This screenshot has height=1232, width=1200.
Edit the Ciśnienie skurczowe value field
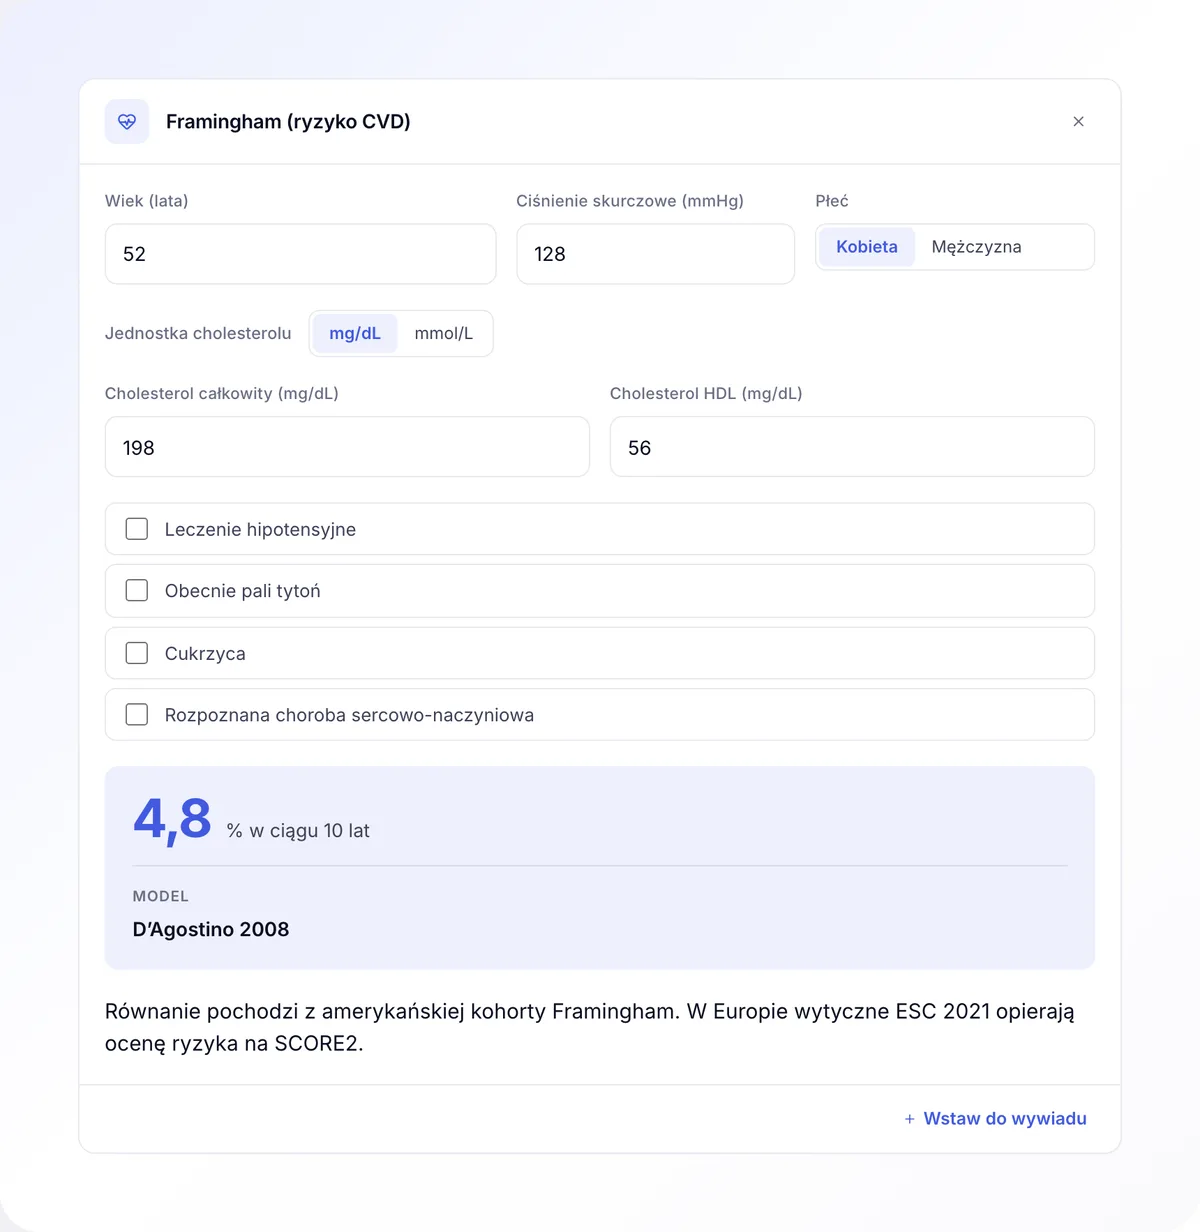click(x=655, y=254)
